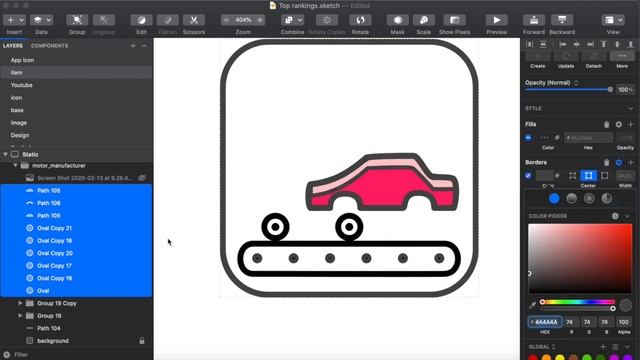Disable the border checkbox

[x=528, y=176]
